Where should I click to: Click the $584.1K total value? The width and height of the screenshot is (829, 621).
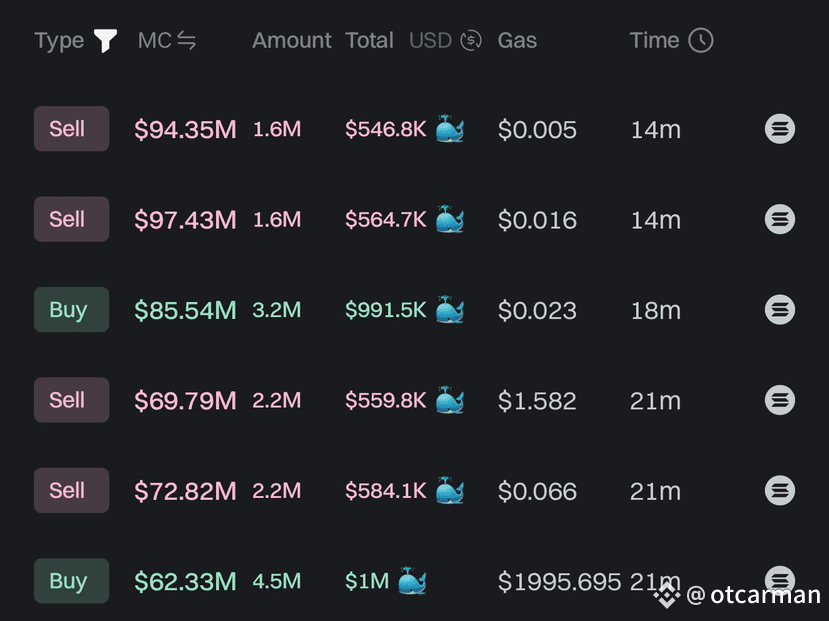385,491
